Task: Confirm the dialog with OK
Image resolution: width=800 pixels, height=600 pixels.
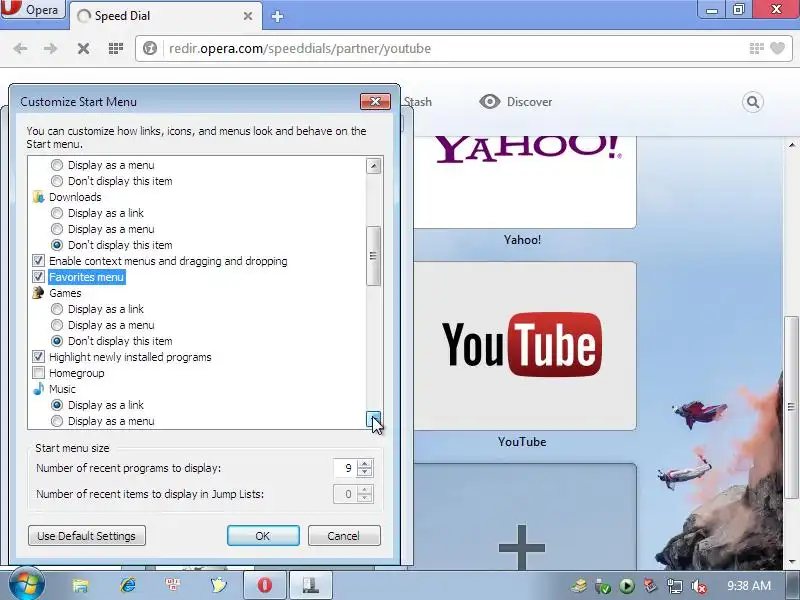Action: point(263,536)
